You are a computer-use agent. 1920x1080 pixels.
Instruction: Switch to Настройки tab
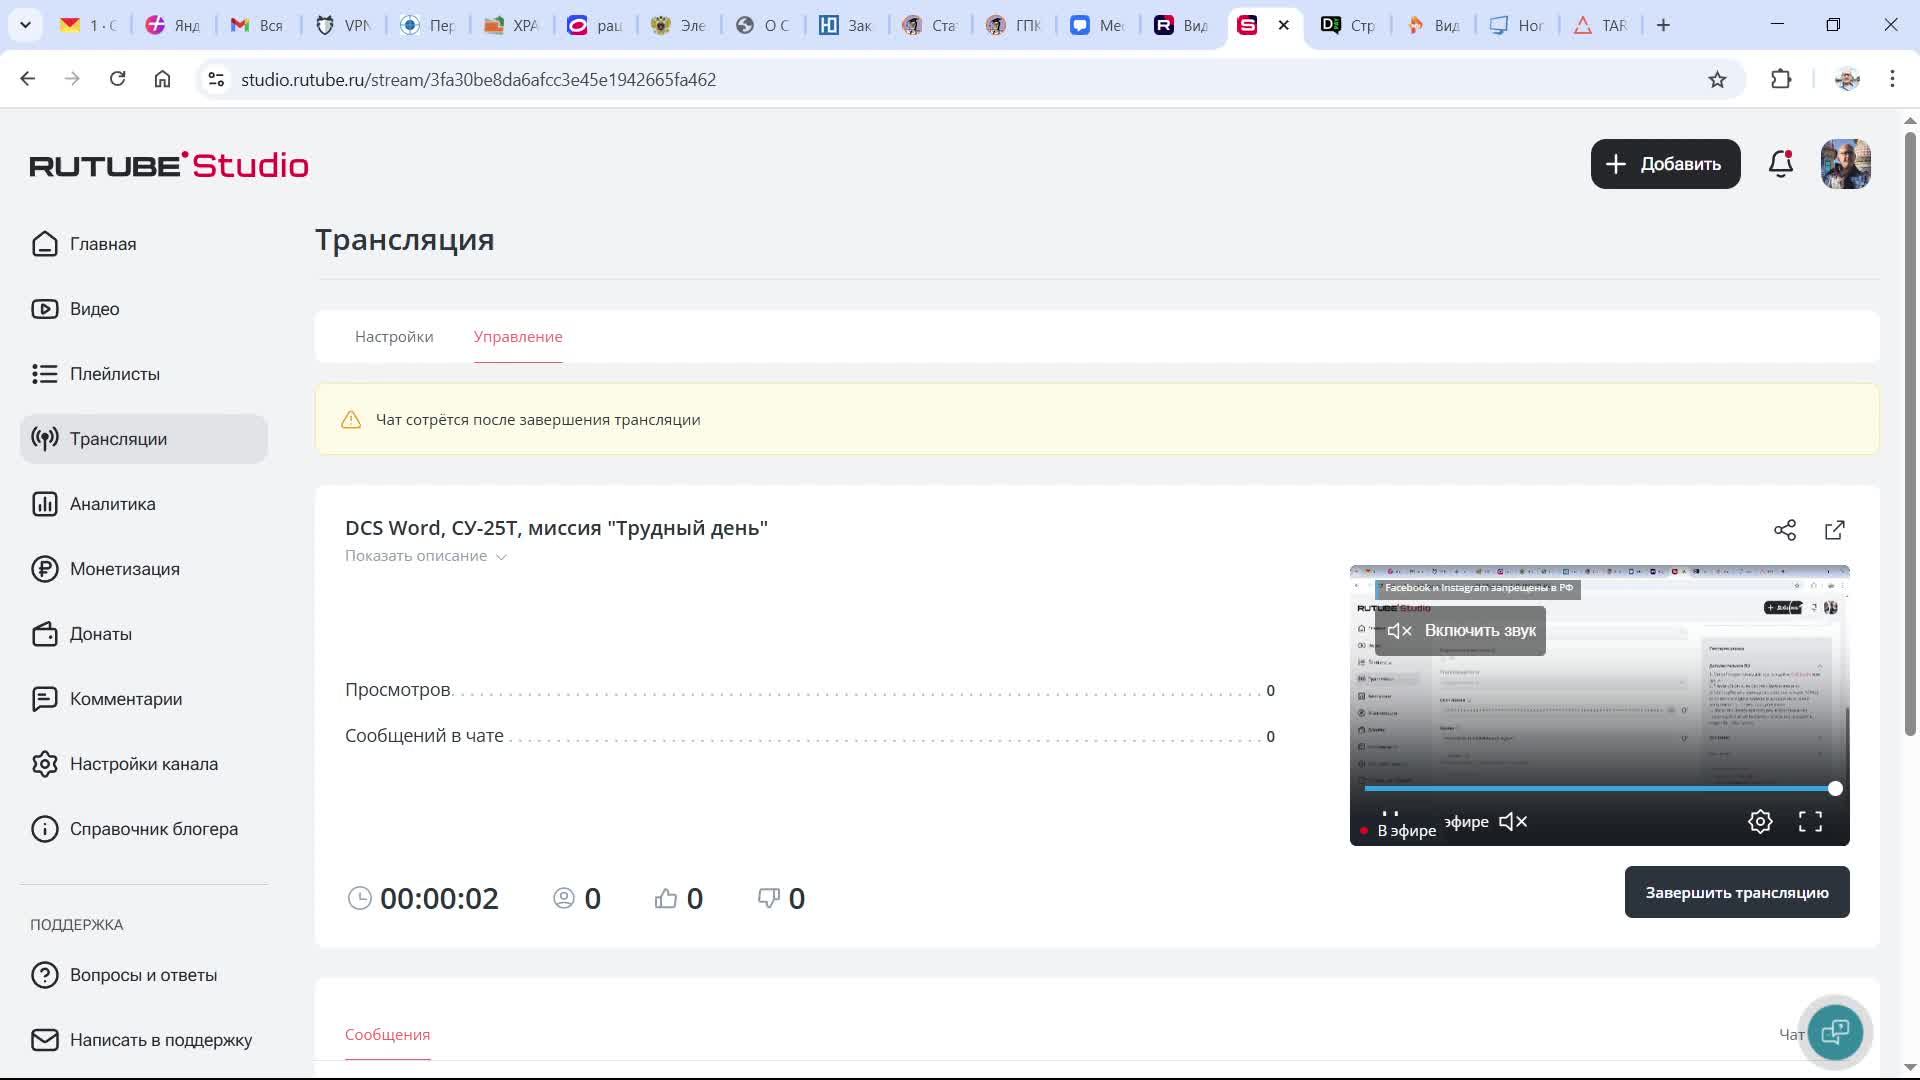pos(394,337)
